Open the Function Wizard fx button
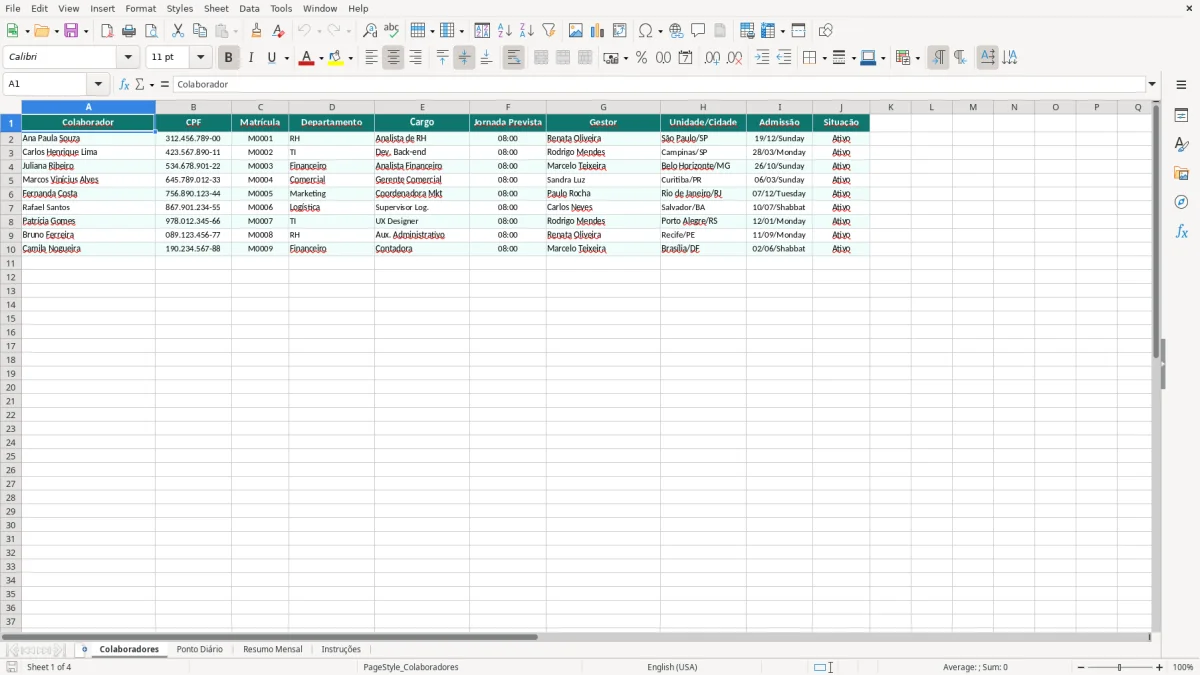Image resolution: width=1200 pixels, height=675 pixels. coord(124,84)
